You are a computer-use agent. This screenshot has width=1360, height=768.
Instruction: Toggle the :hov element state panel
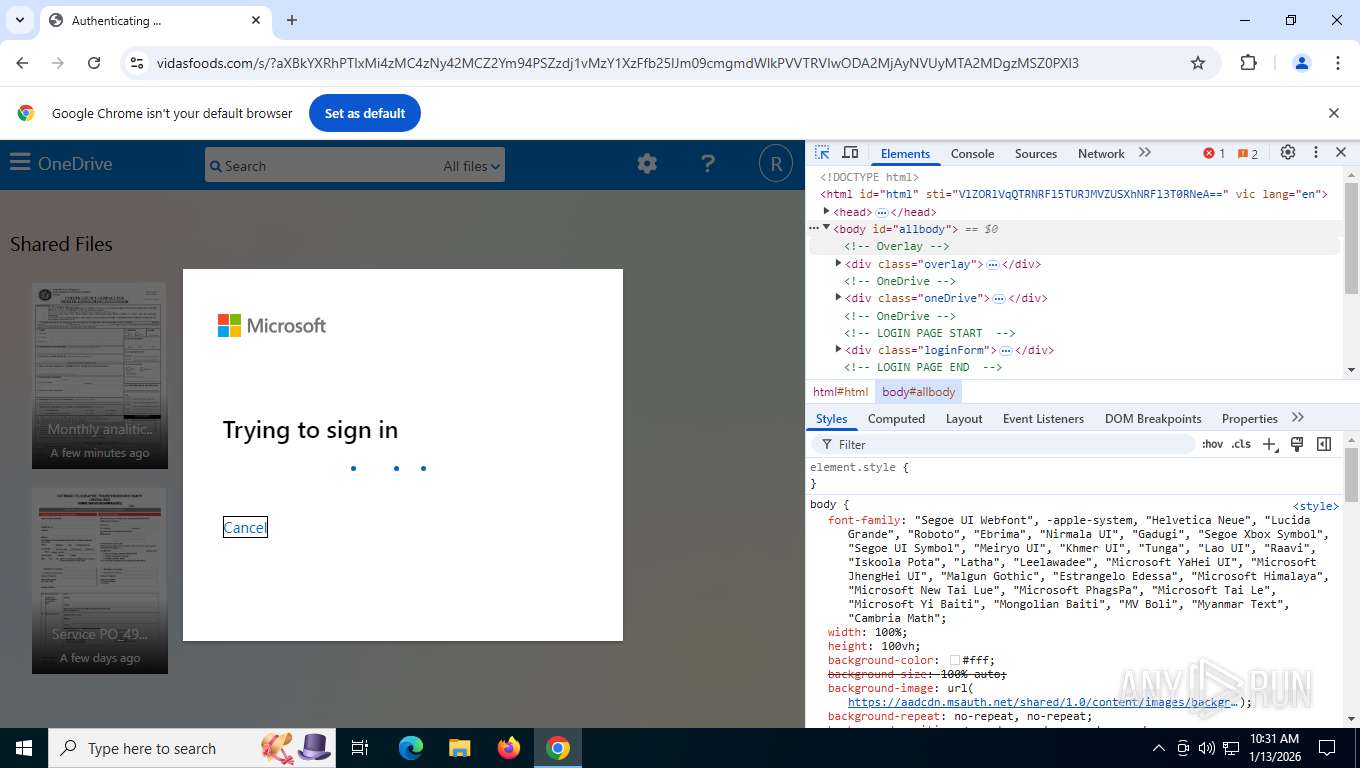tap(1212, 444)
